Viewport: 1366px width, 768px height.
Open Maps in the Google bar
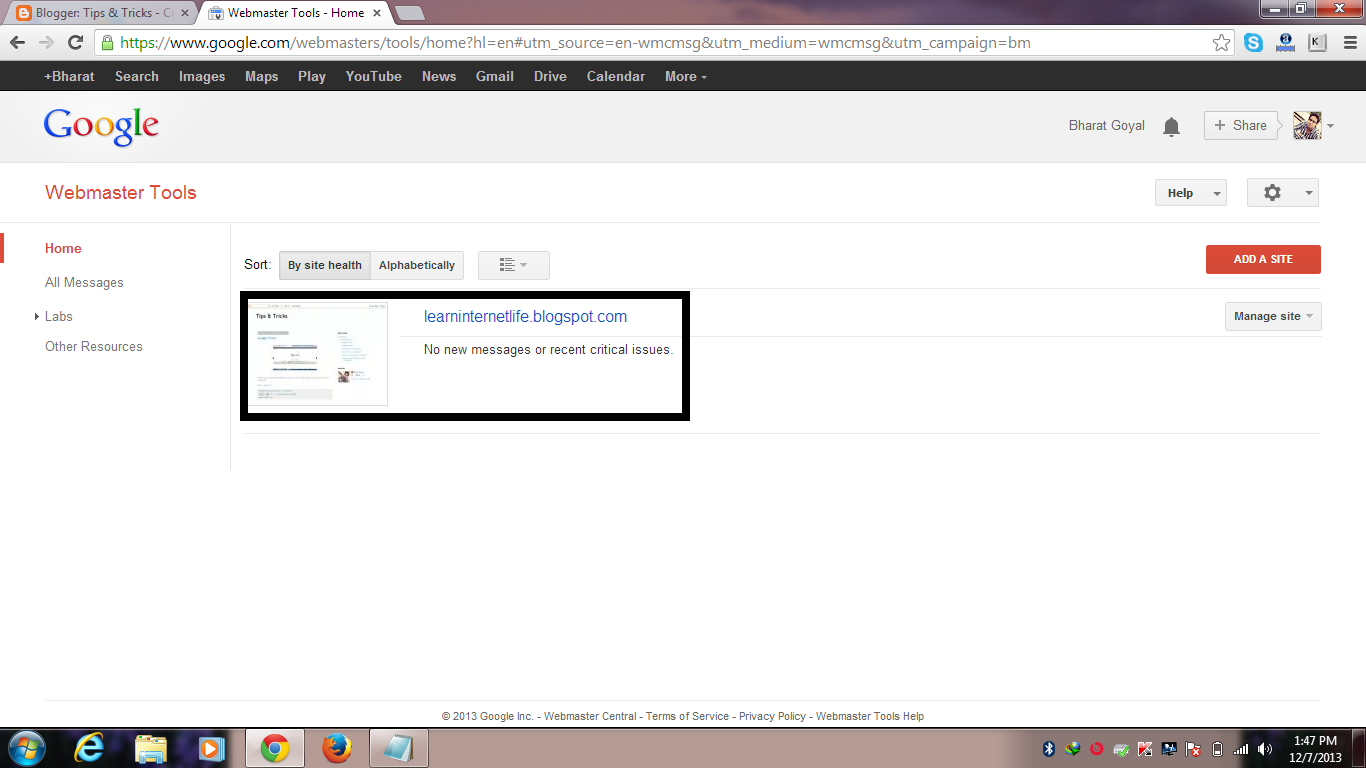[262, 76]
